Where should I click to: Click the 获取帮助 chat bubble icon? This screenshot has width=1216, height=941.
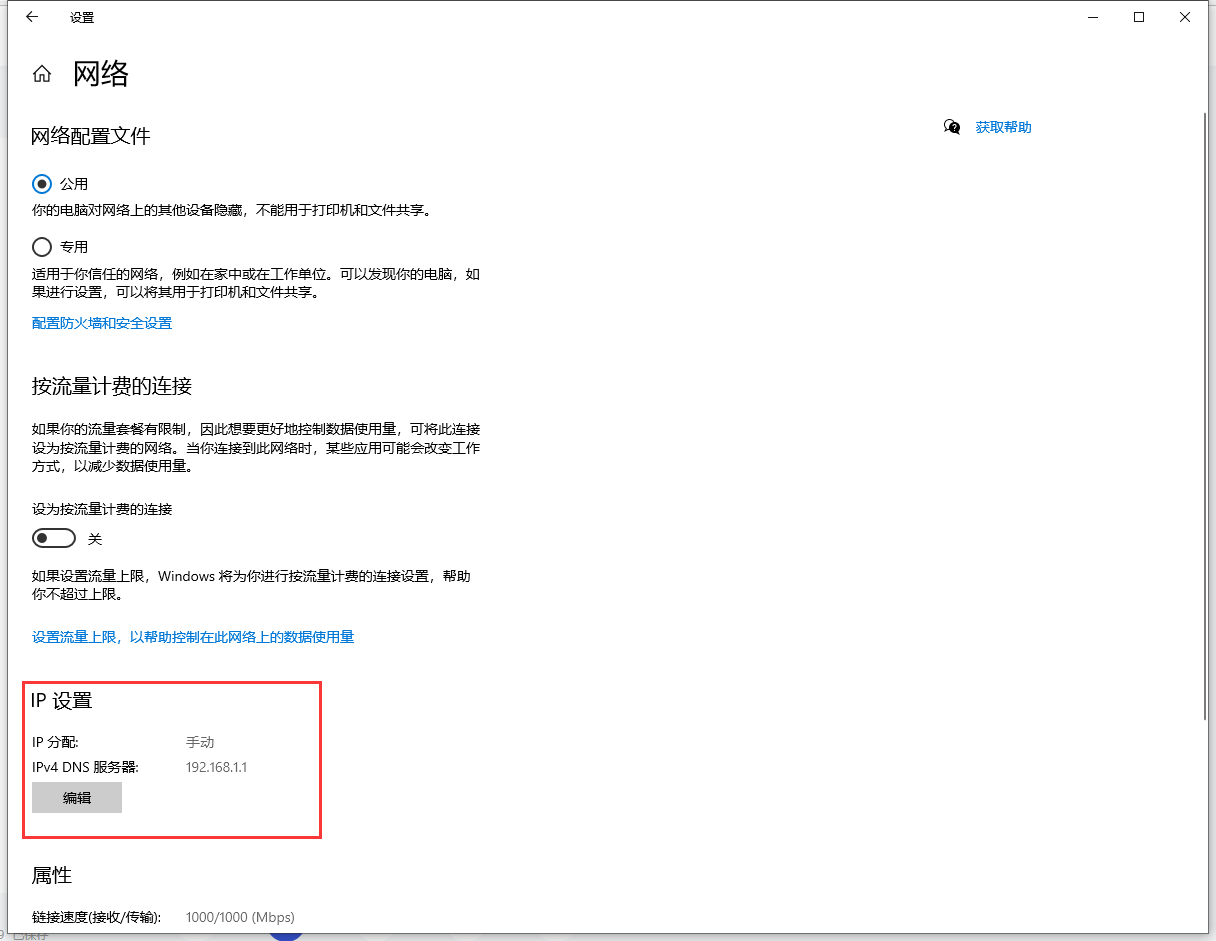click(x=952, y=127)
